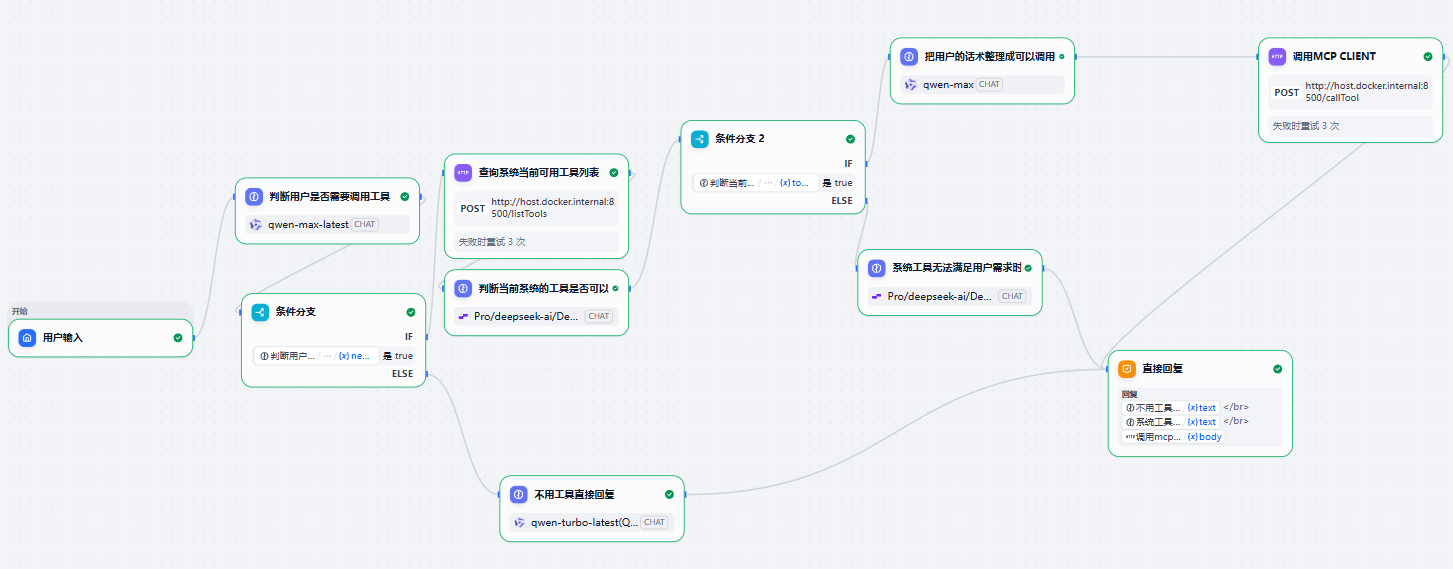
Task: Click the orange answer icon of 直接回复 node
Action: 1127,369
